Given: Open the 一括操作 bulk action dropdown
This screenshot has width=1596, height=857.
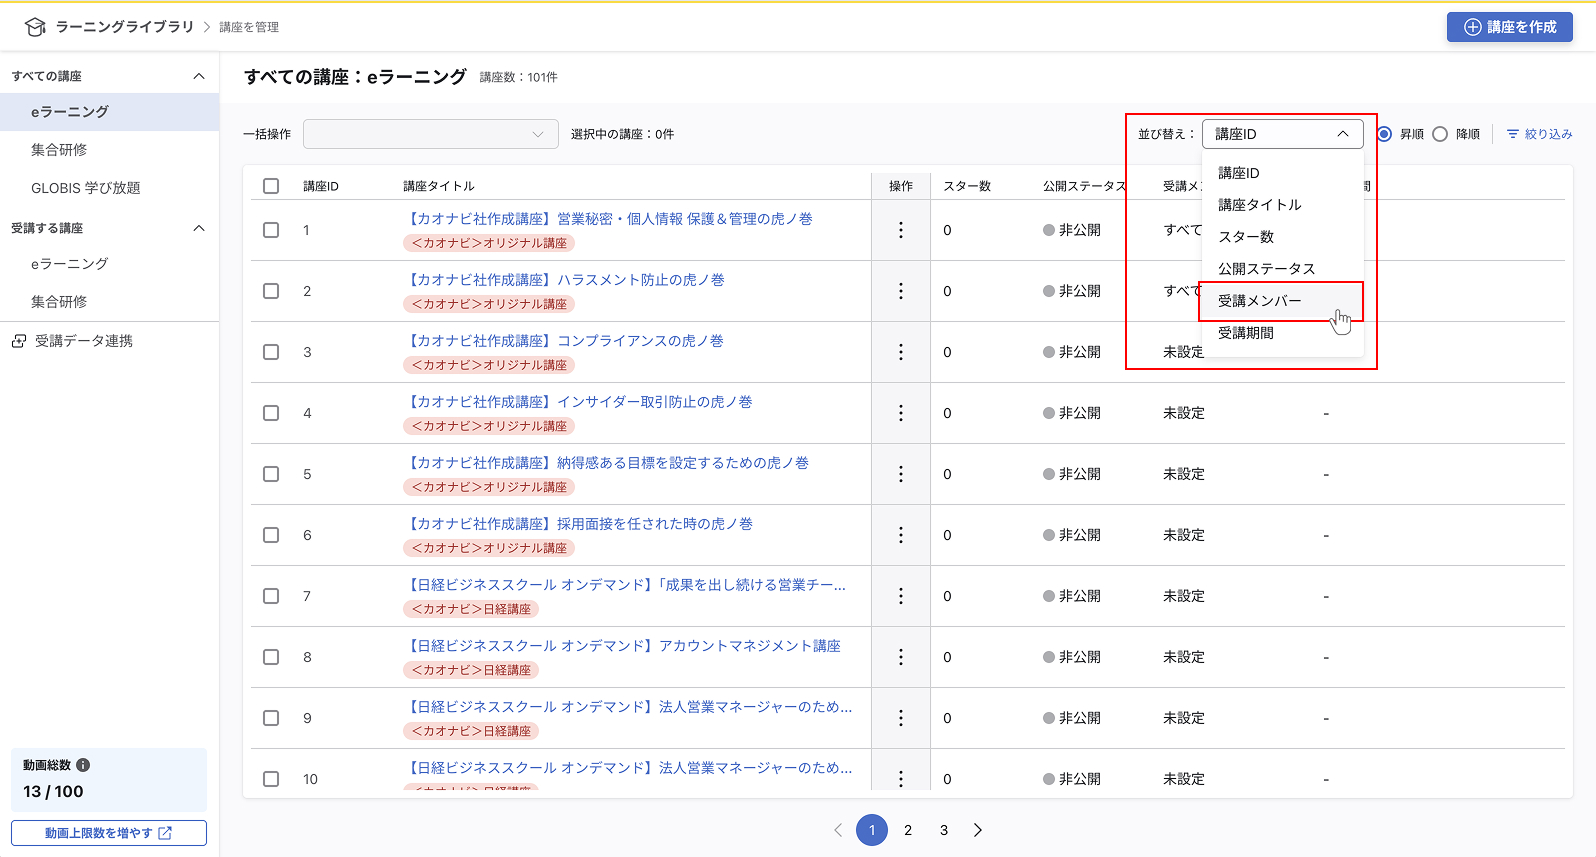Looking at the screenshot, I should [431, 134].
